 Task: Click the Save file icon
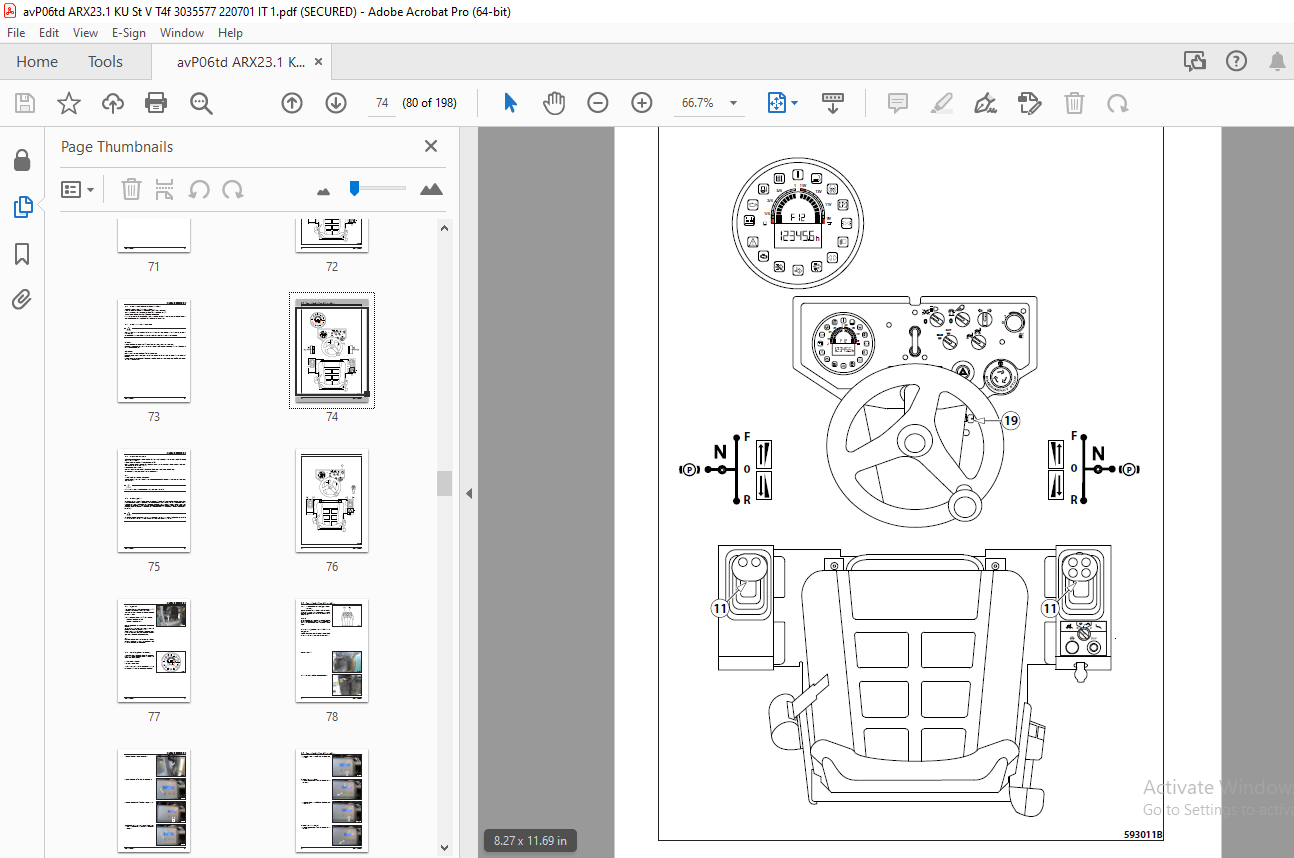coord(25,103)
